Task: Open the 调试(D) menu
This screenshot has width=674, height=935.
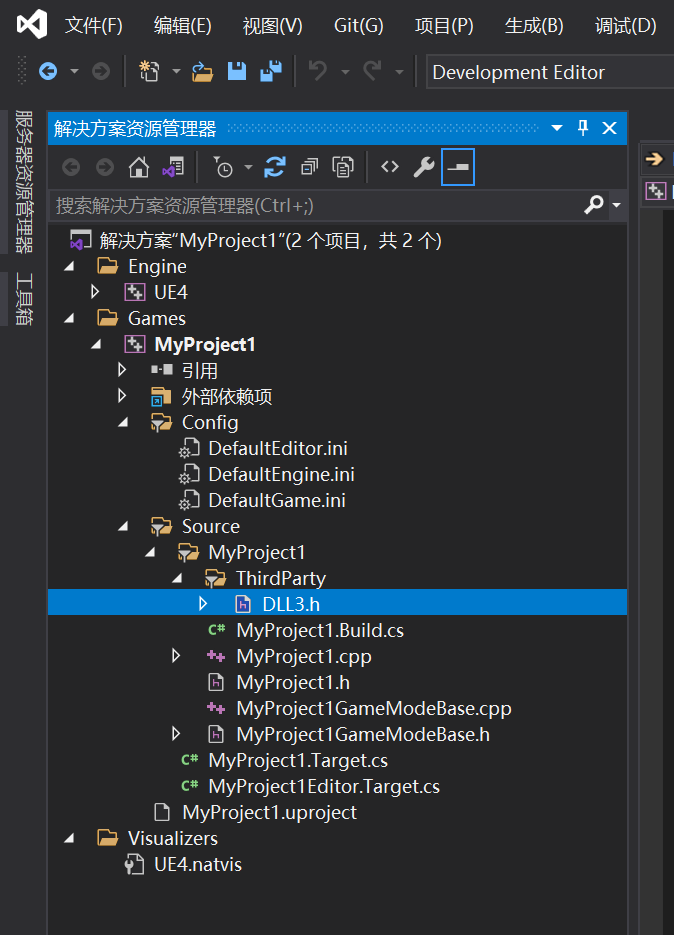Action: (x=626, y=25)
